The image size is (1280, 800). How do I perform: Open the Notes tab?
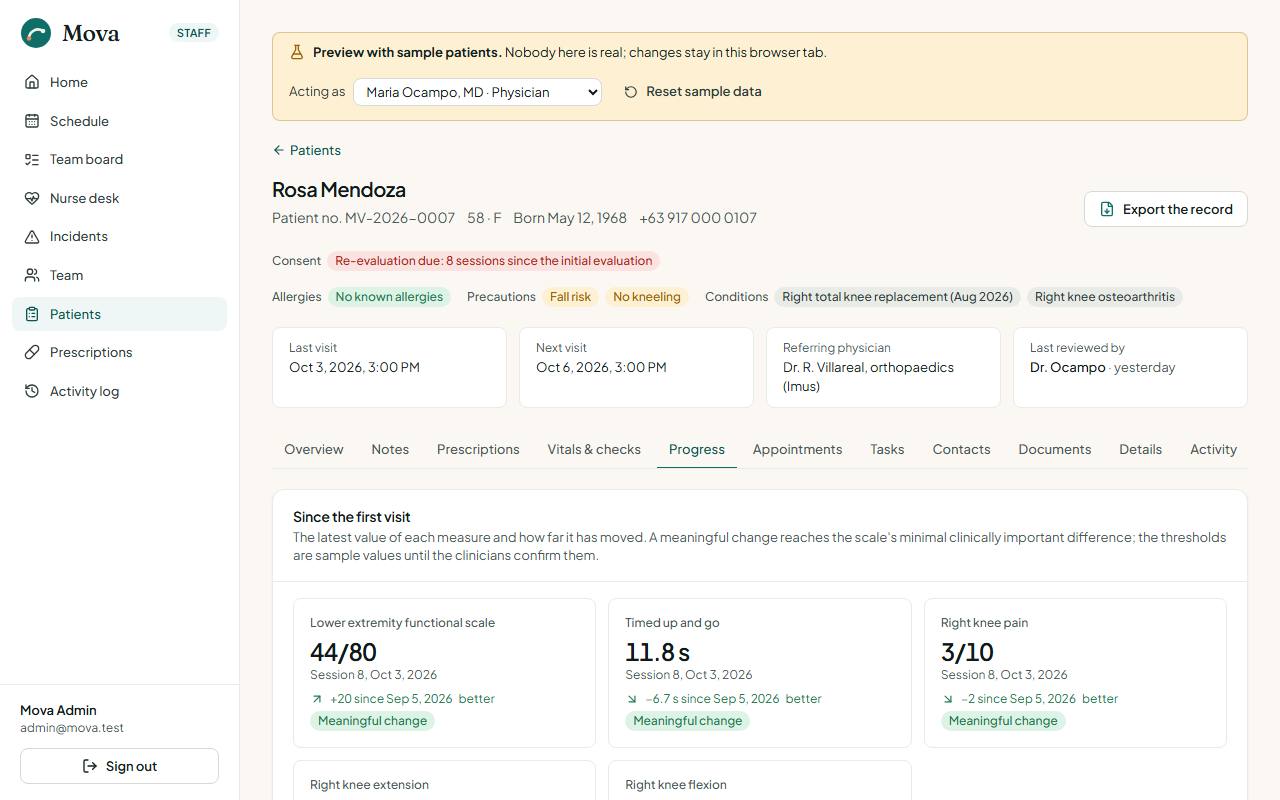click(390, 449)
